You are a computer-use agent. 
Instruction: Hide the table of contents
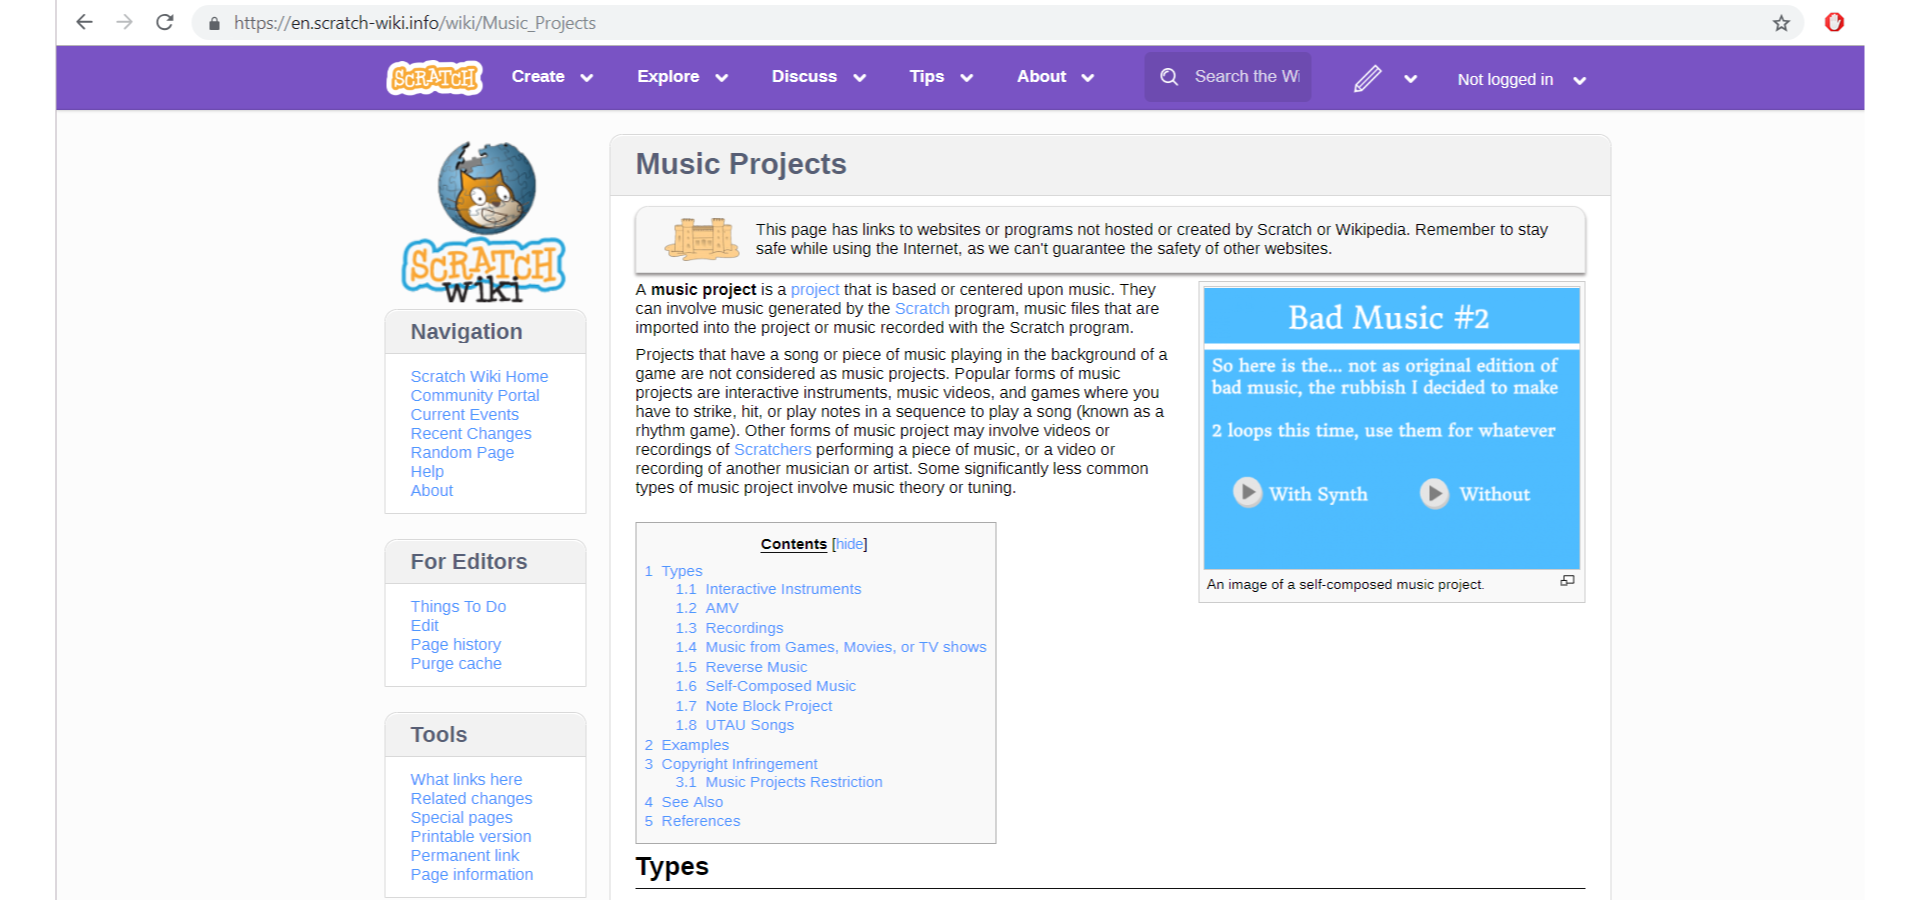click(x=848, y=544)
